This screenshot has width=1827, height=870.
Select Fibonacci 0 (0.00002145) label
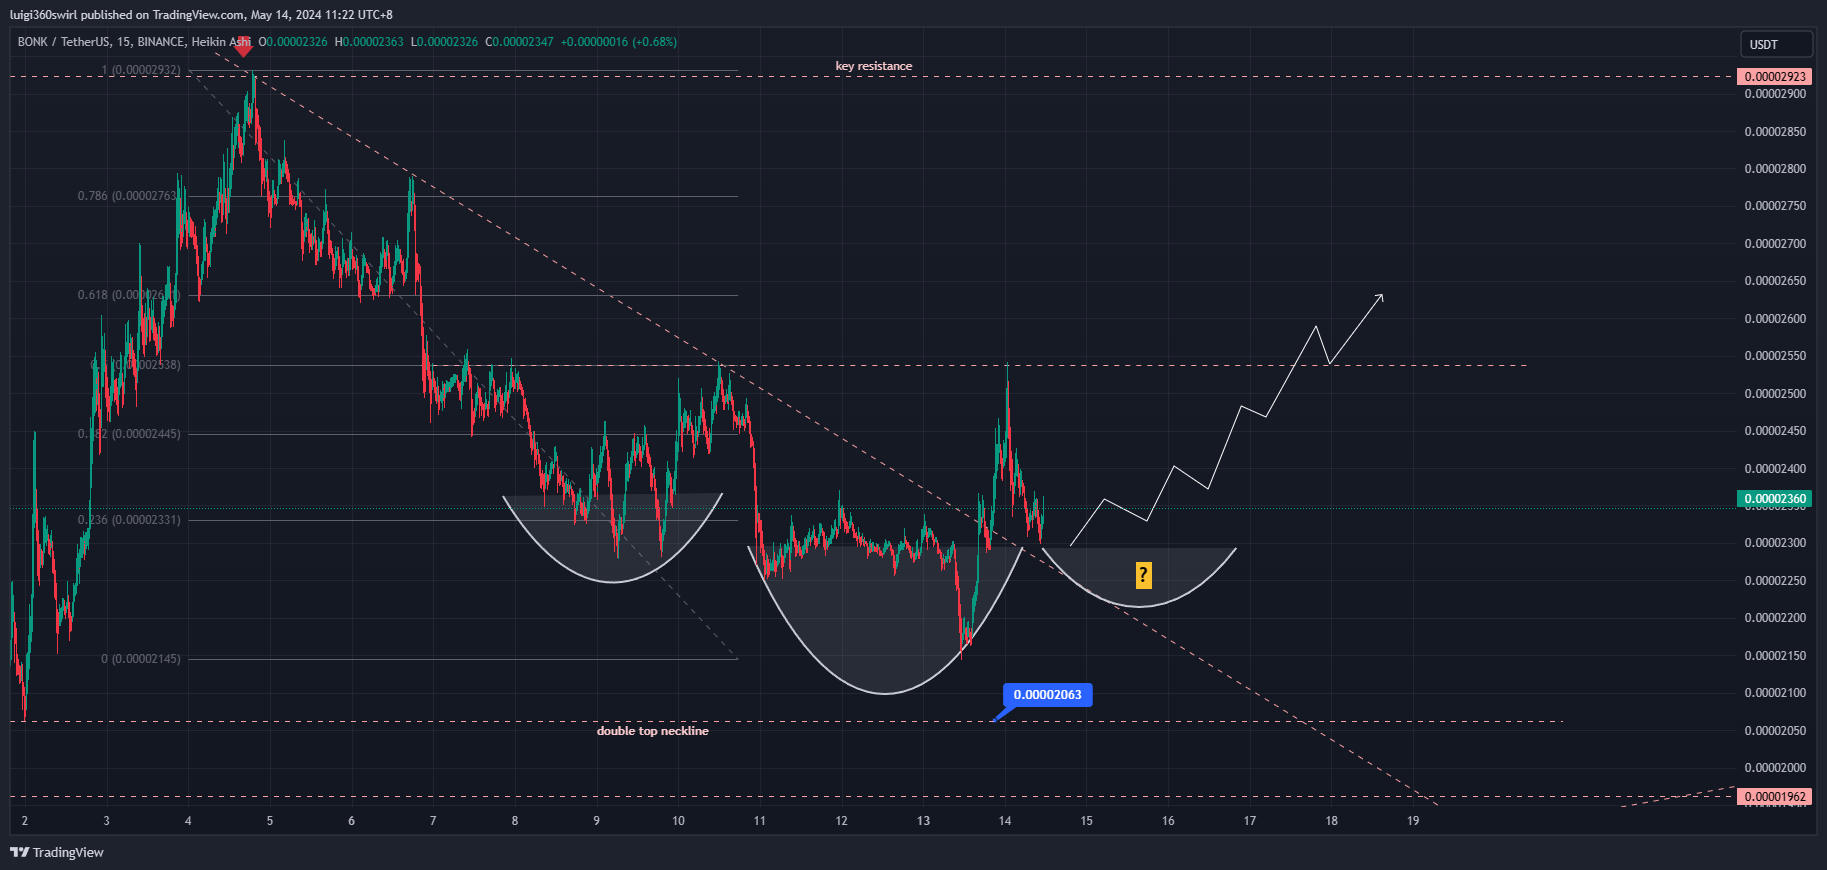[x=141, y=659]
